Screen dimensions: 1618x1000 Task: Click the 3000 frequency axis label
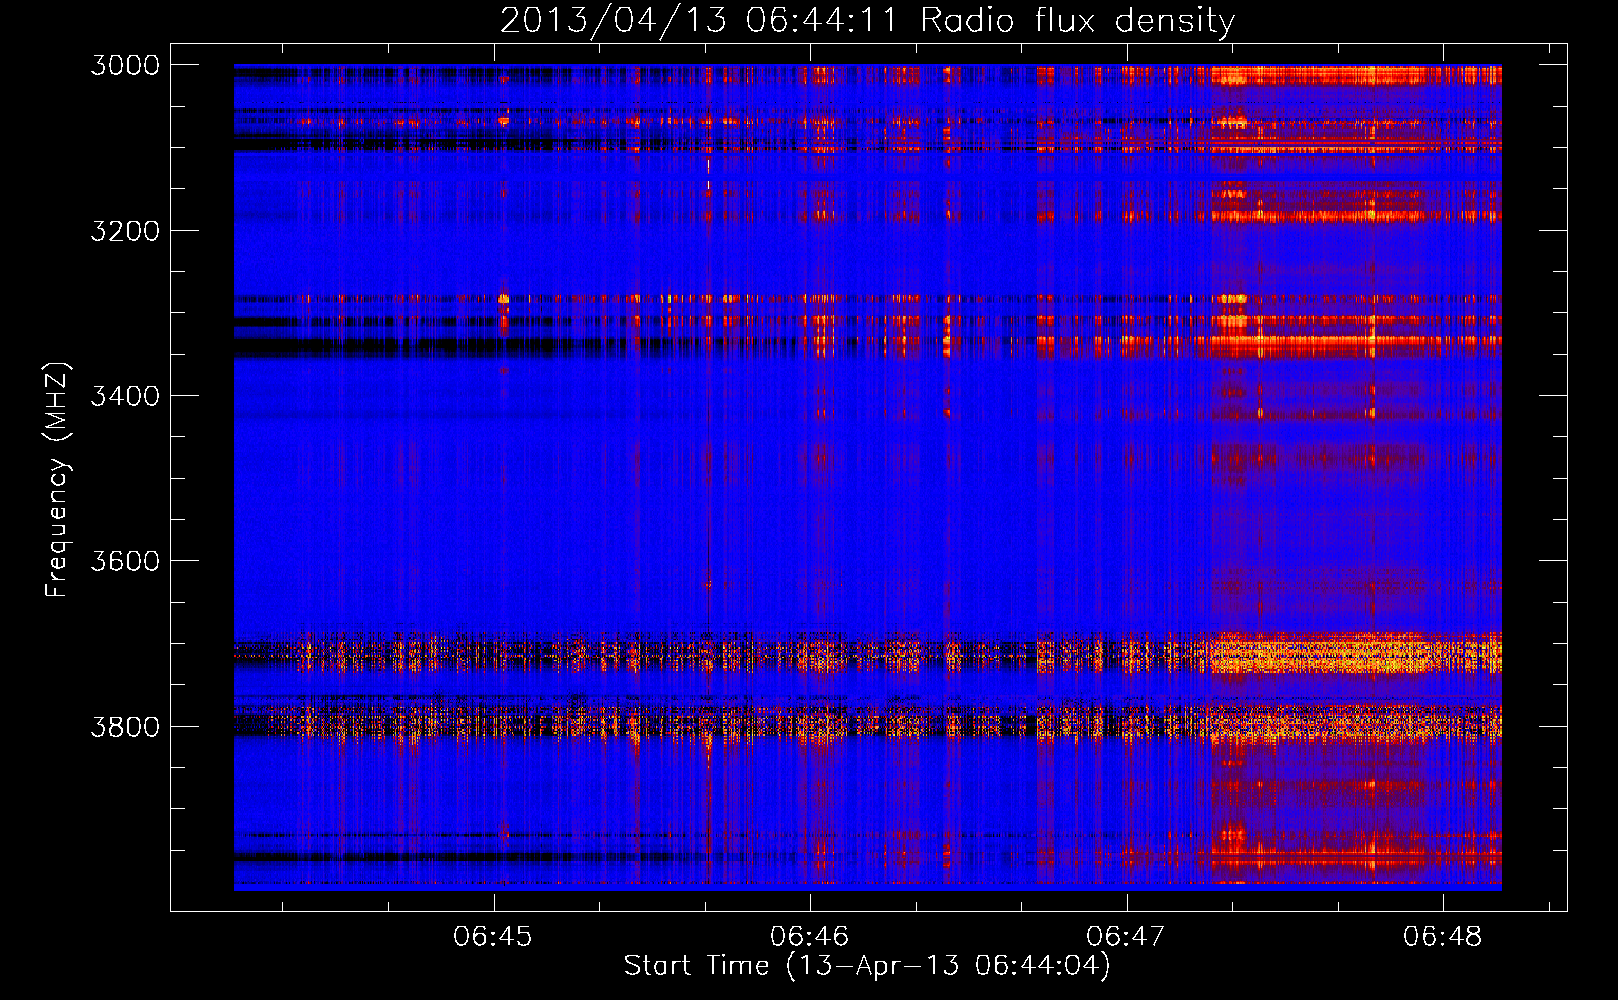tap(125, 65)
